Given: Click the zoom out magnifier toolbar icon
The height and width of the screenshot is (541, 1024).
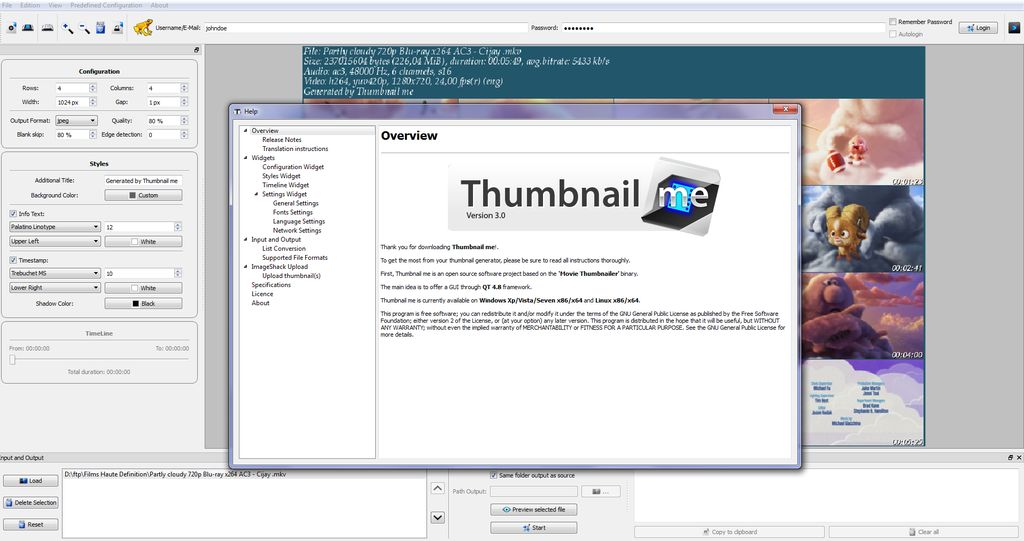Looking at the screenshot, I should [x=84, y=28].
